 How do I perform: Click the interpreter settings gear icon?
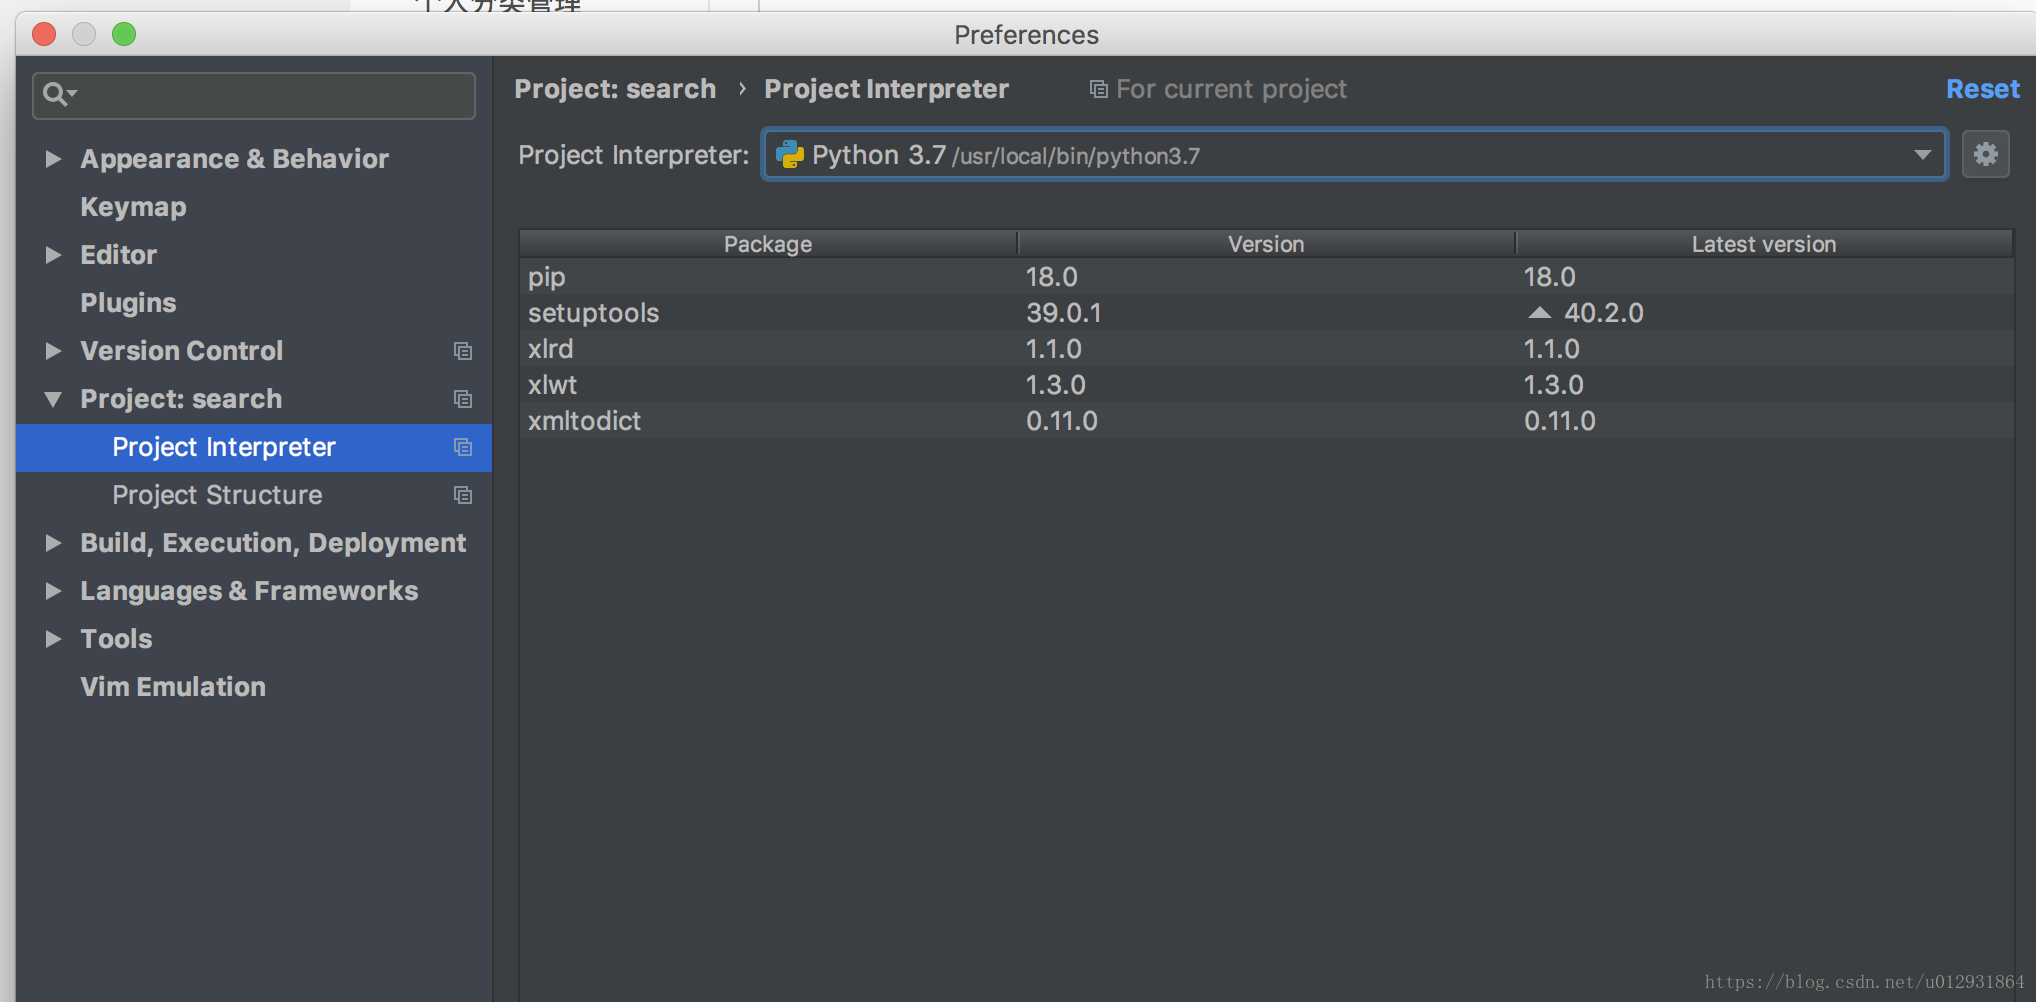(1985, 154)
